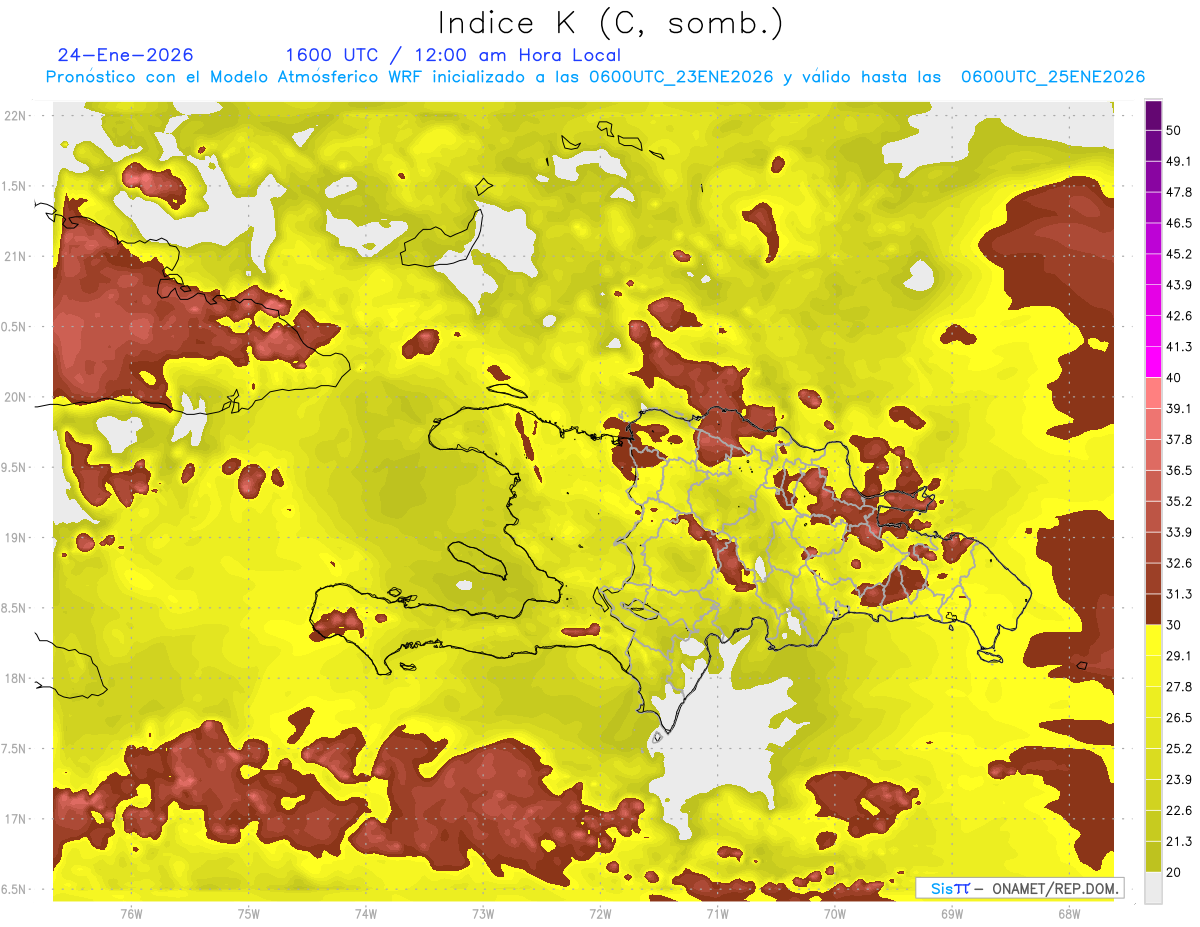This screenshot has width=1200, height=927.
Task: Click the longitude label "68W"
Action: 1068,914
